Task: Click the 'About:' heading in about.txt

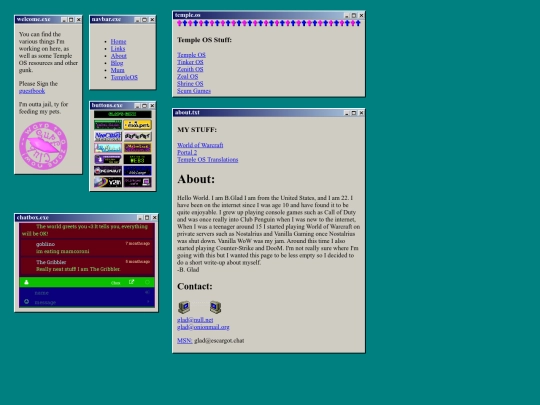Action: pos(196,179)
